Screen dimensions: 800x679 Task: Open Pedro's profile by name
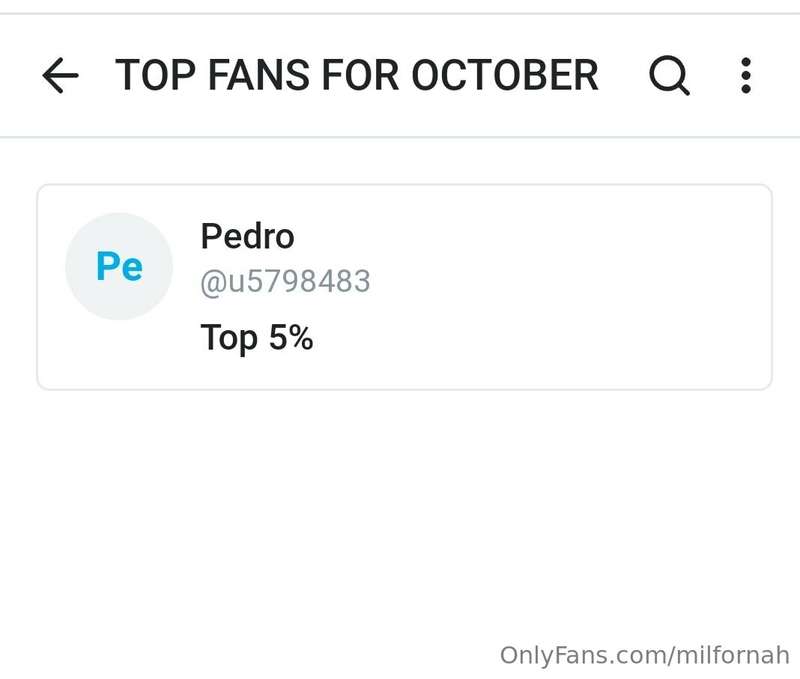(x=247, y=236)
